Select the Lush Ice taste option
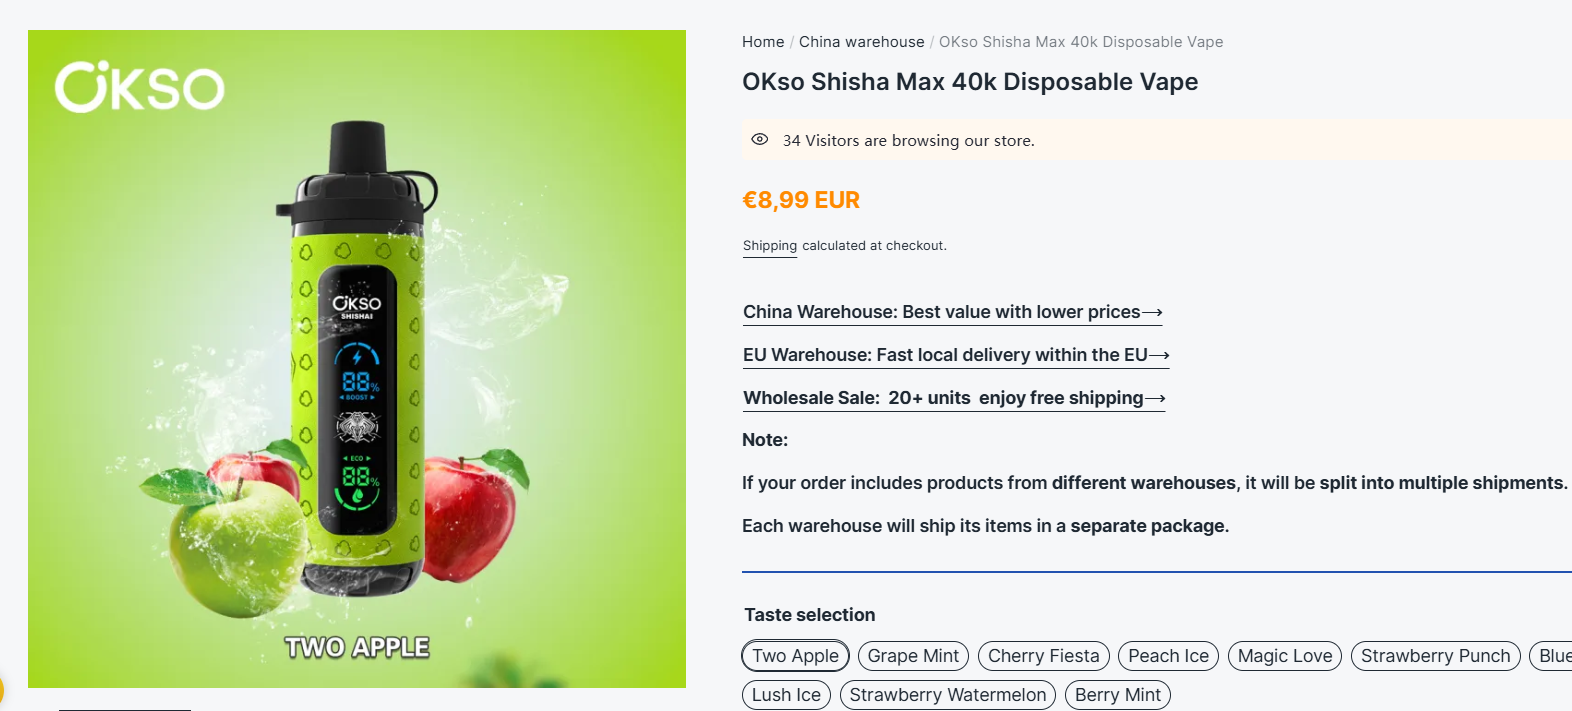The width and height of the screenshot is (1572, 711). pyautogui.click(x=786, y=695)
